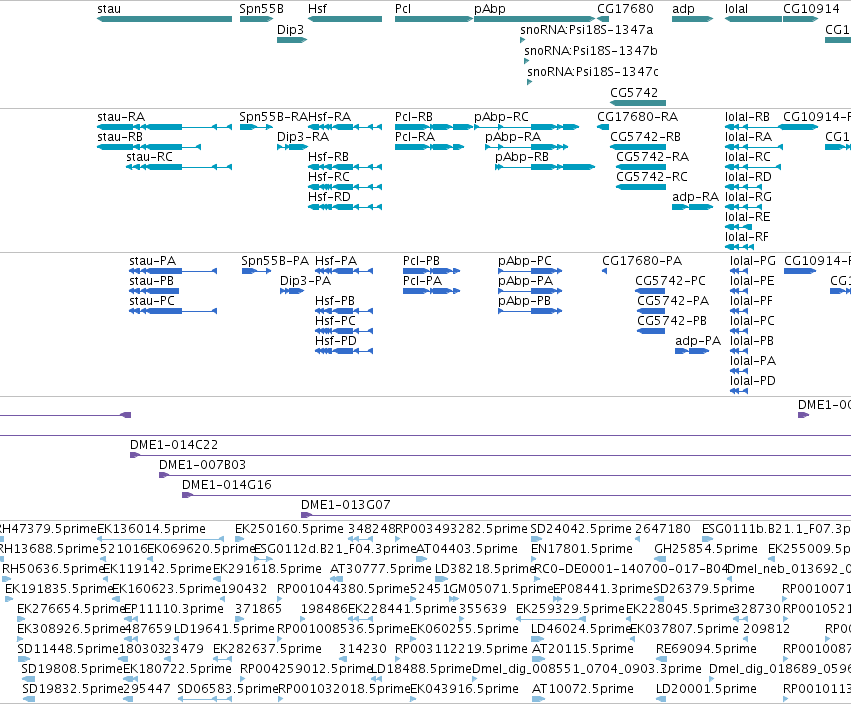Select the Hsf-RC transcript label
The image size is (851, 704).
pyautogui.click(x=329, y=177)
